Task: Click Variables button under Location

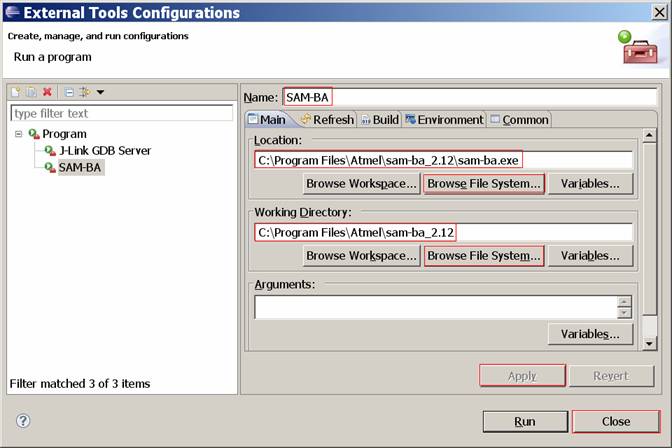Action: tap(590, 183)
